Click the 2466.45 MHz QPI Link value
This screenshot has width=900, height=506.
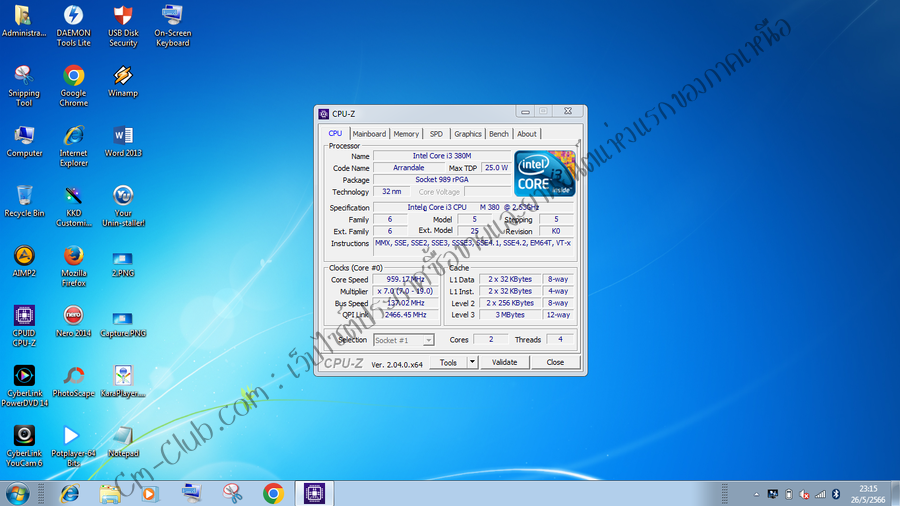pyautogui.click(x=405, y=315)
